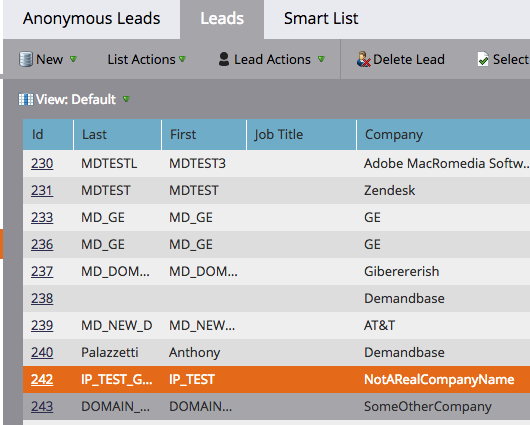The width and height of the screenshot is (530, 425).
Task: Open lead ID 240 link
Action: (42, 353)
